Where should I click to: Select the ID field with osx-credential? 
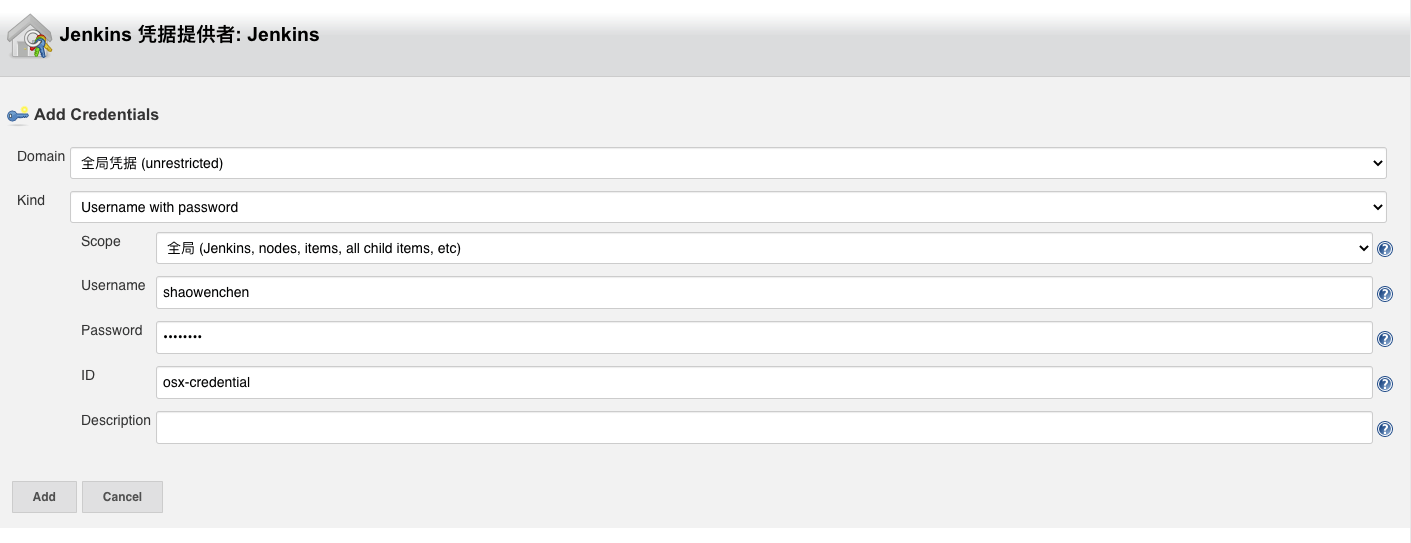coord(764,382)
